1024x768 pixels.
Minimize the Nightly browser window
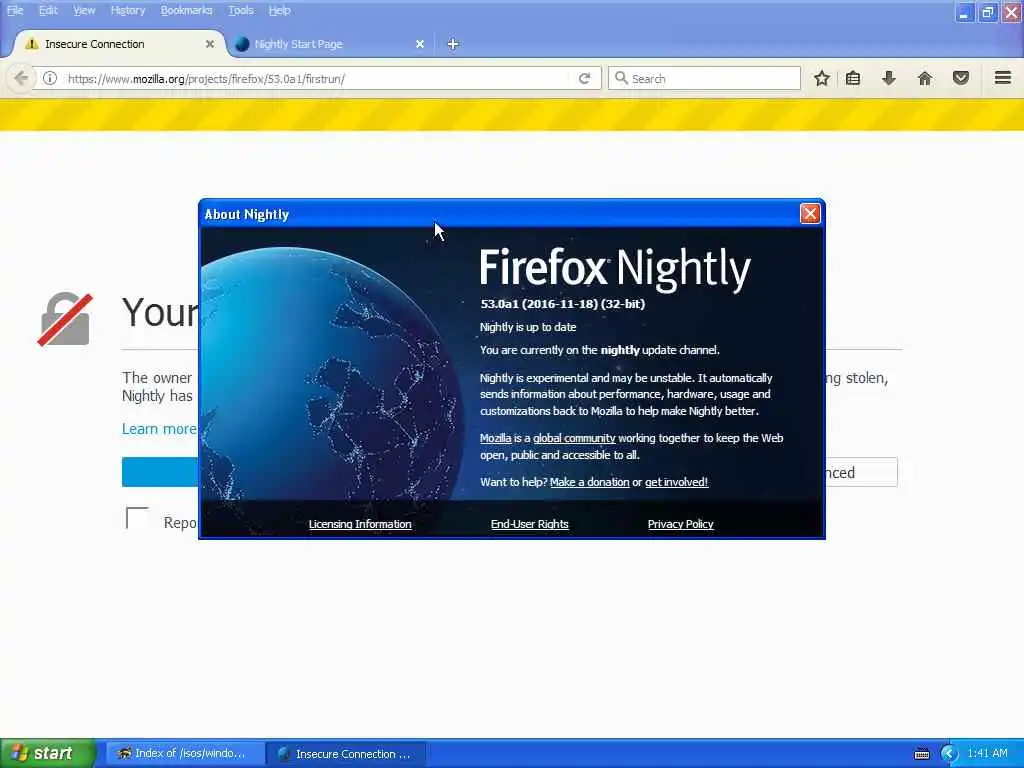coord(964,12)
